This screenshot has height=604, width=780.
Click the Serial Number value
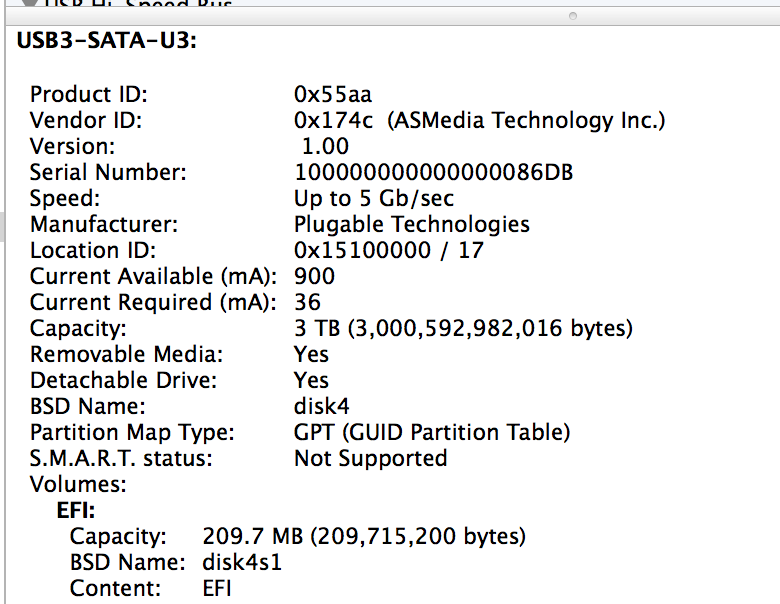pyautogui.click(x=433, y=173)
